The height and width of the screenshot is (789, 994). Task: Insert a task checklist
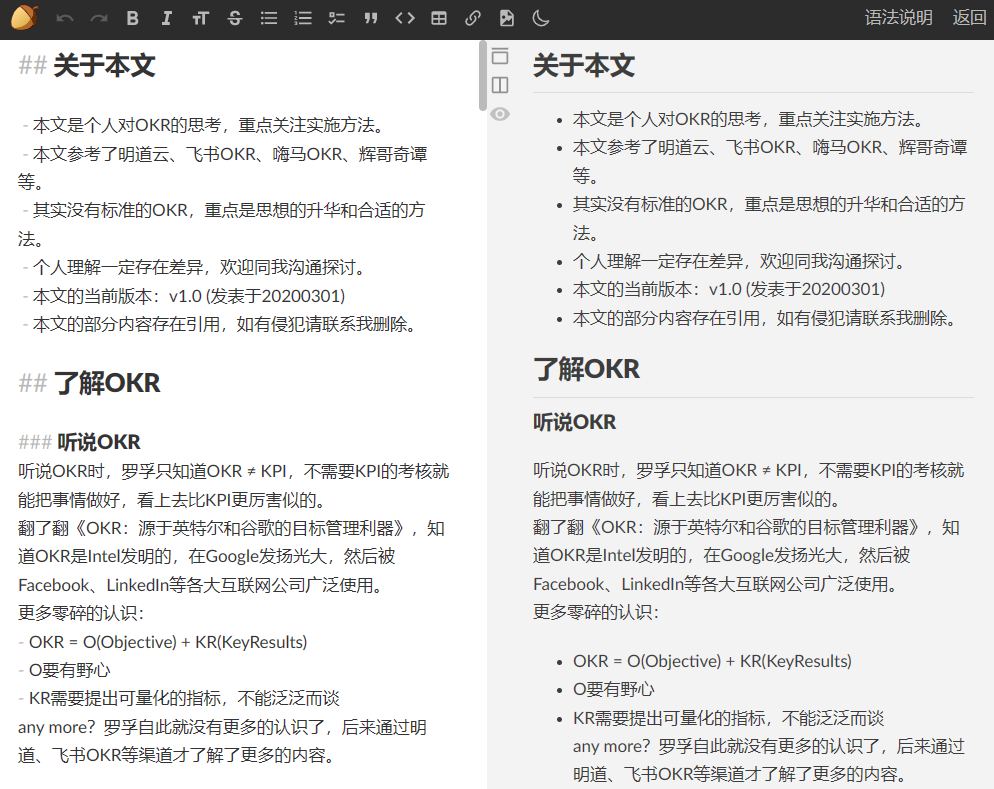pyautogui.click(x=336, y=17)
